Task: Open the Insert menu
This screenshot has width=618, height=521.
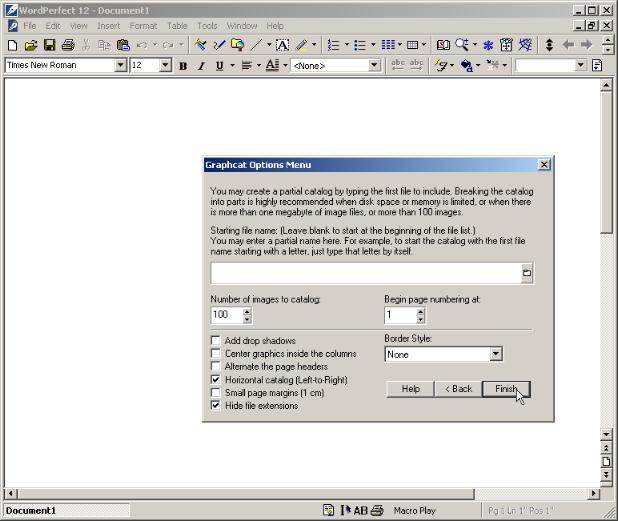Action: tap(108, 26)
